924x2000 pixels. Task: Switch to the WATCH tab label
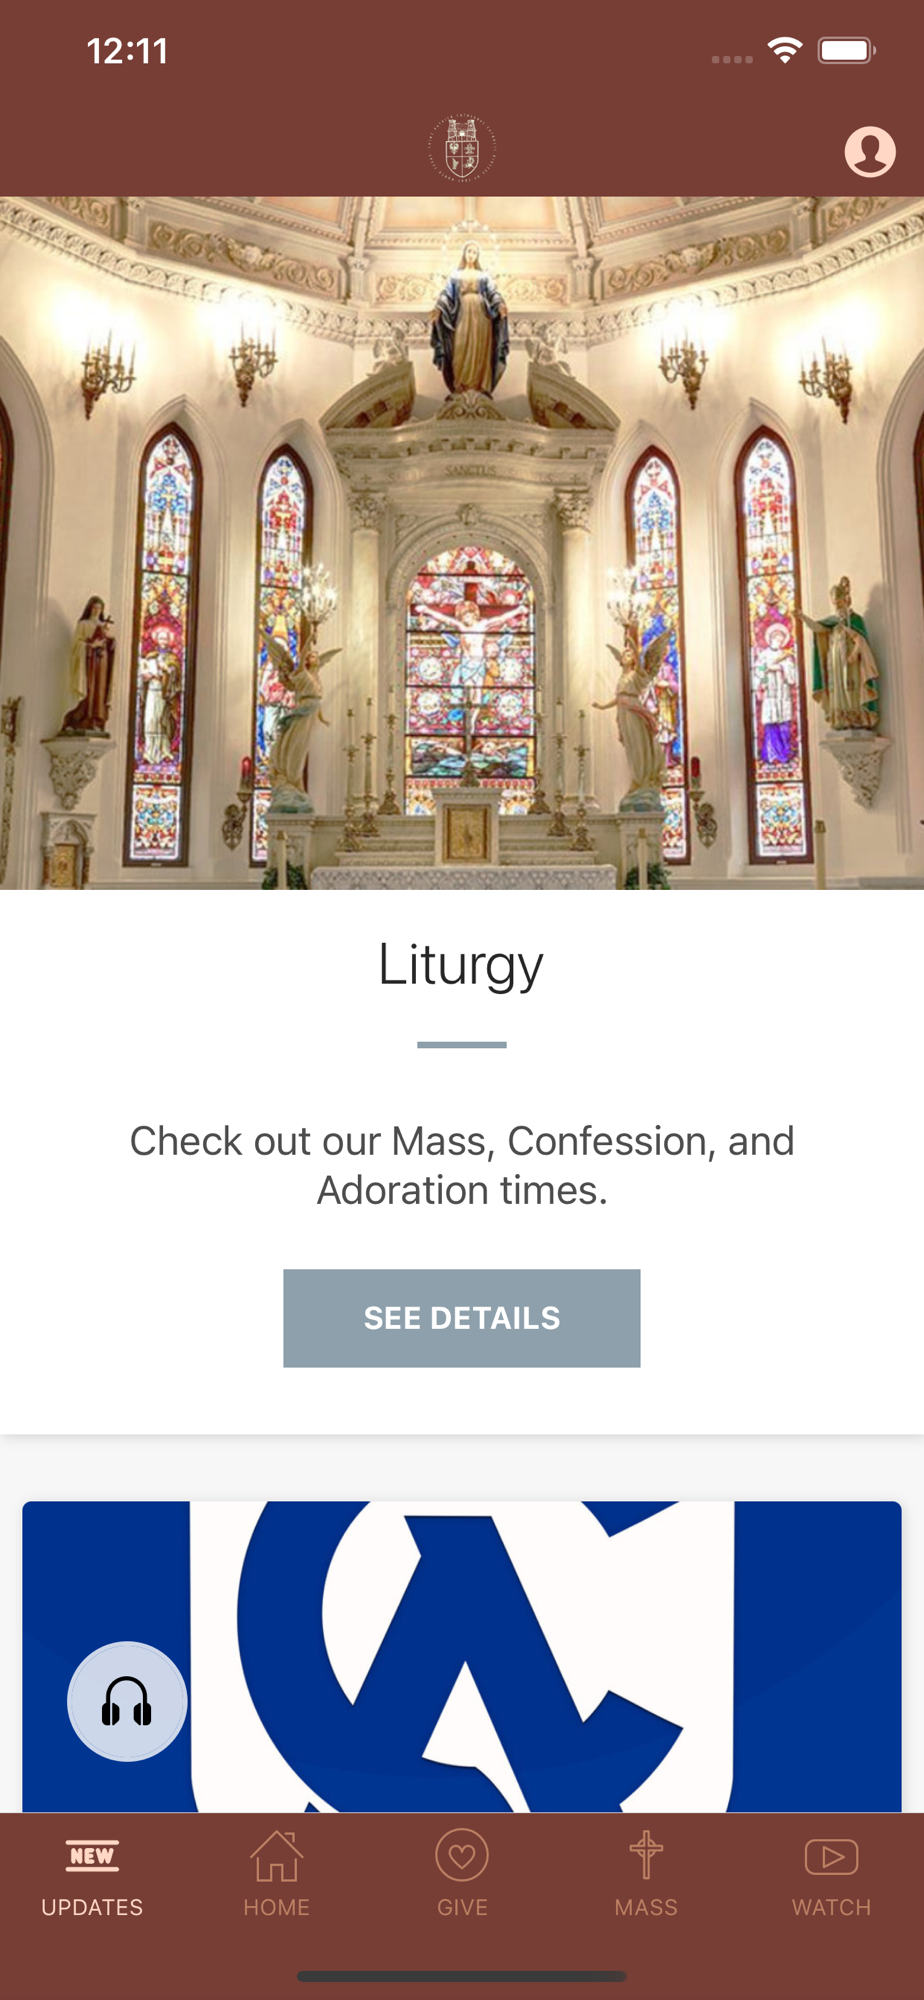(831, 1907)
